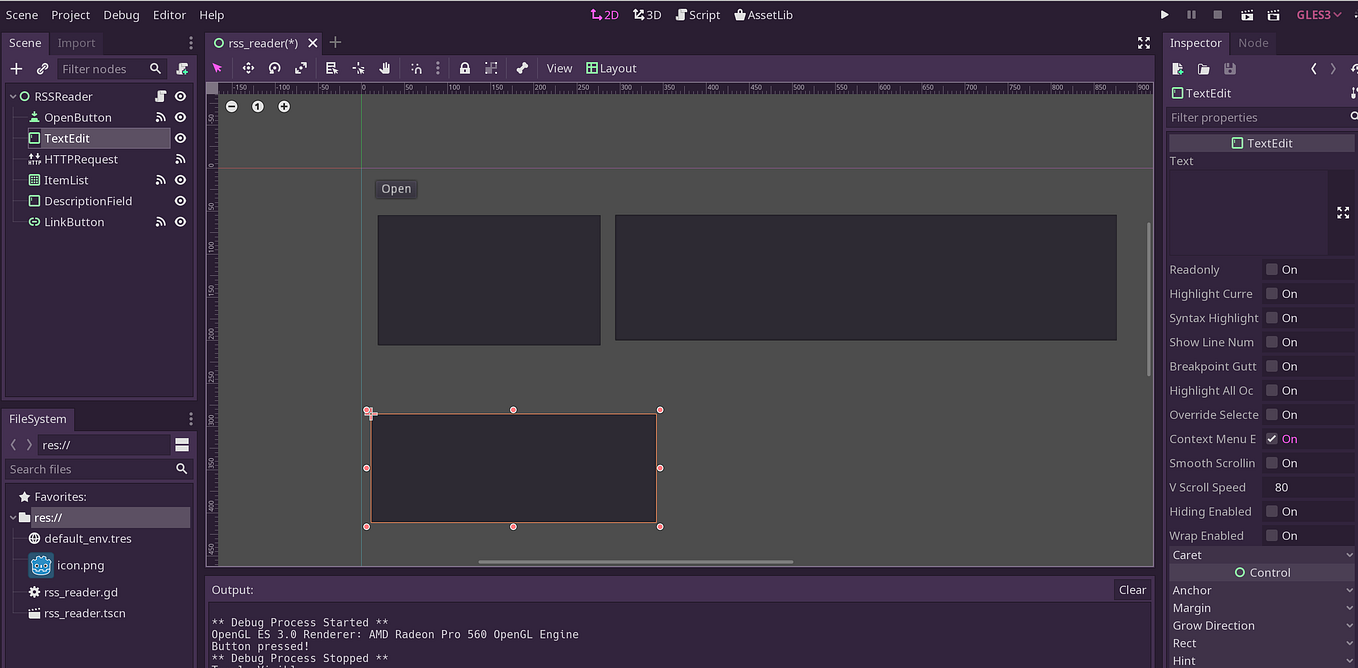
Task: Switch to the Script workspace
Action: tap(697, 14)
